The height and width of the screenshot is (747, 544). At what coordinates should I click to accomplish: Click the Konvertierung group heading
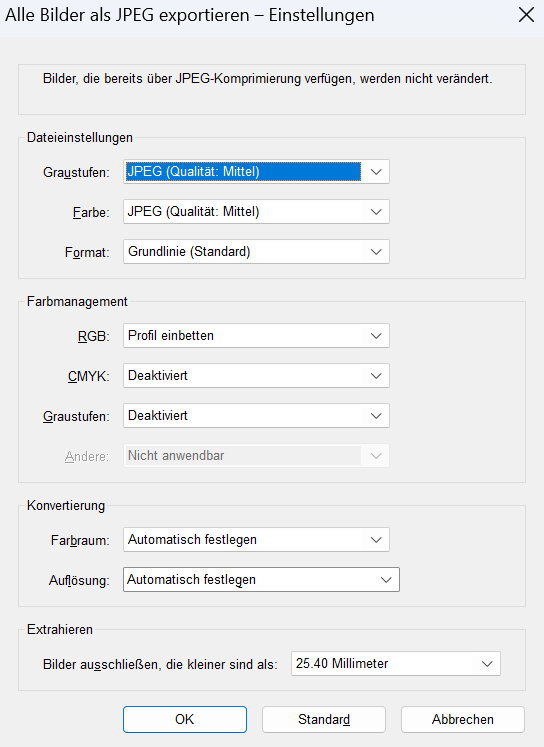[66, 505]
